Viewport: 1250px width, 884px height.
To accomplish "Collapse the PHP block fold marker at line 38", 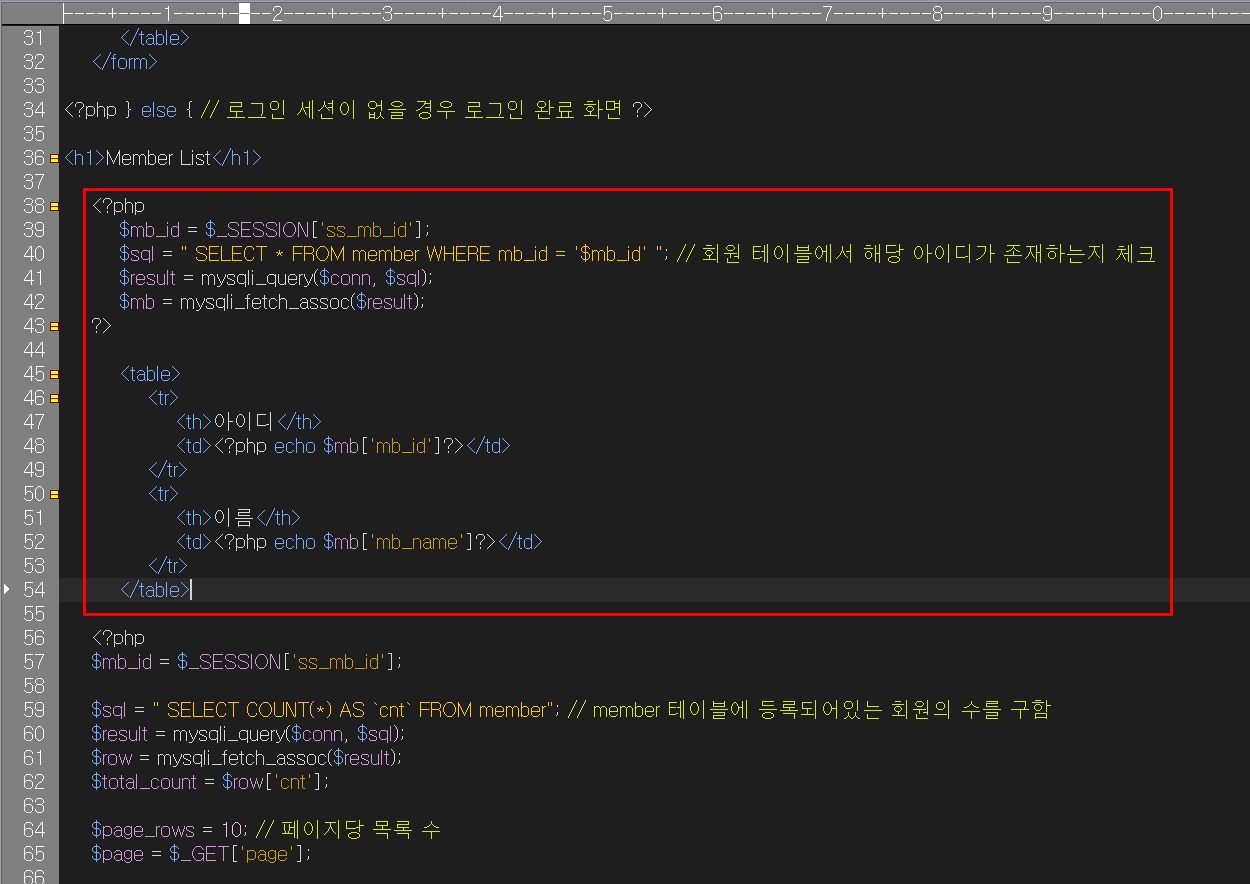I will (x=54, y=206).
